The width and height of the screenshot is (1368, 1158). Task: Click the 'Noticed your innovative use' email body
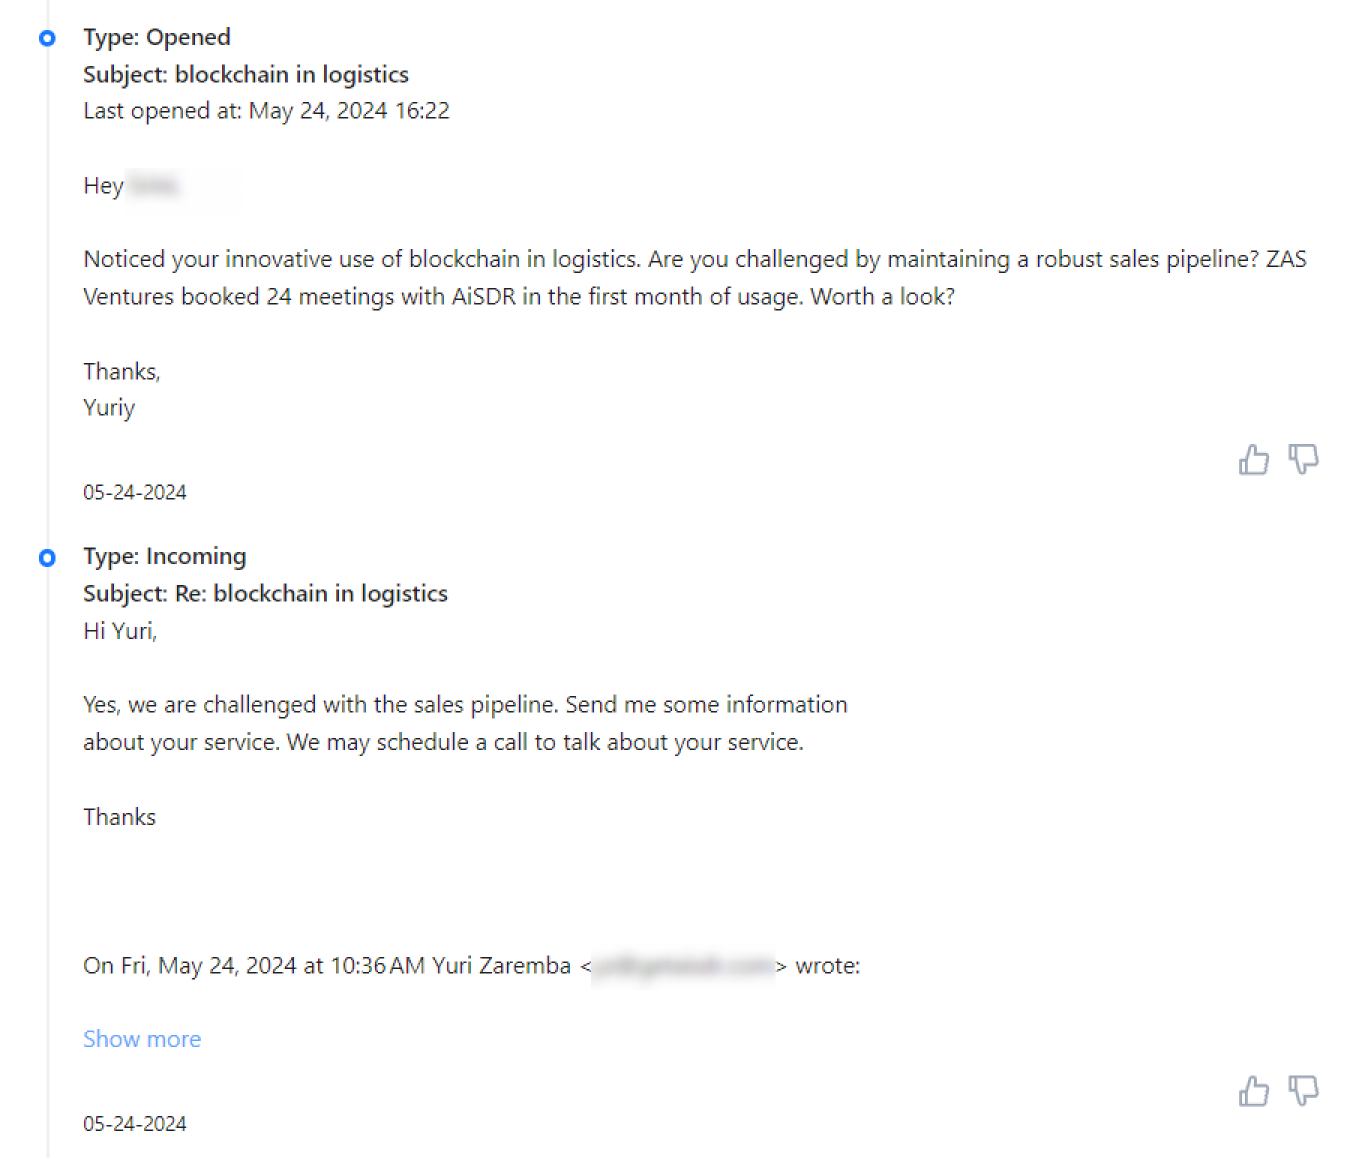click(694, 278)
